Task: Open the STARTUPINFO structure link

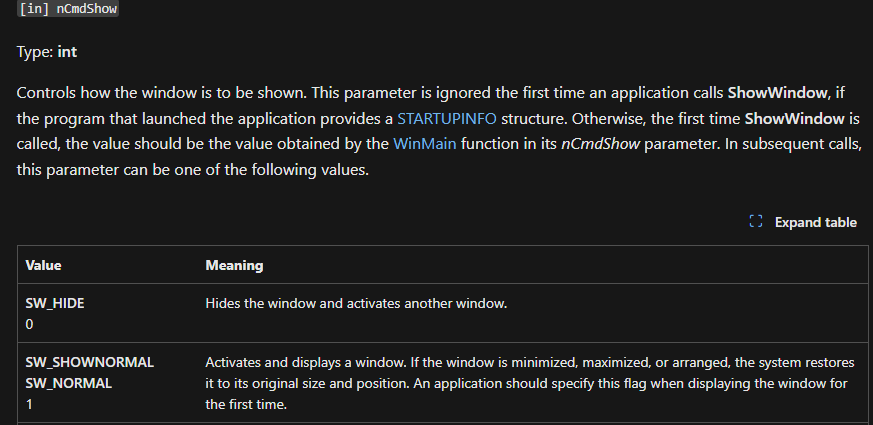Action: [x=447, y=119]
